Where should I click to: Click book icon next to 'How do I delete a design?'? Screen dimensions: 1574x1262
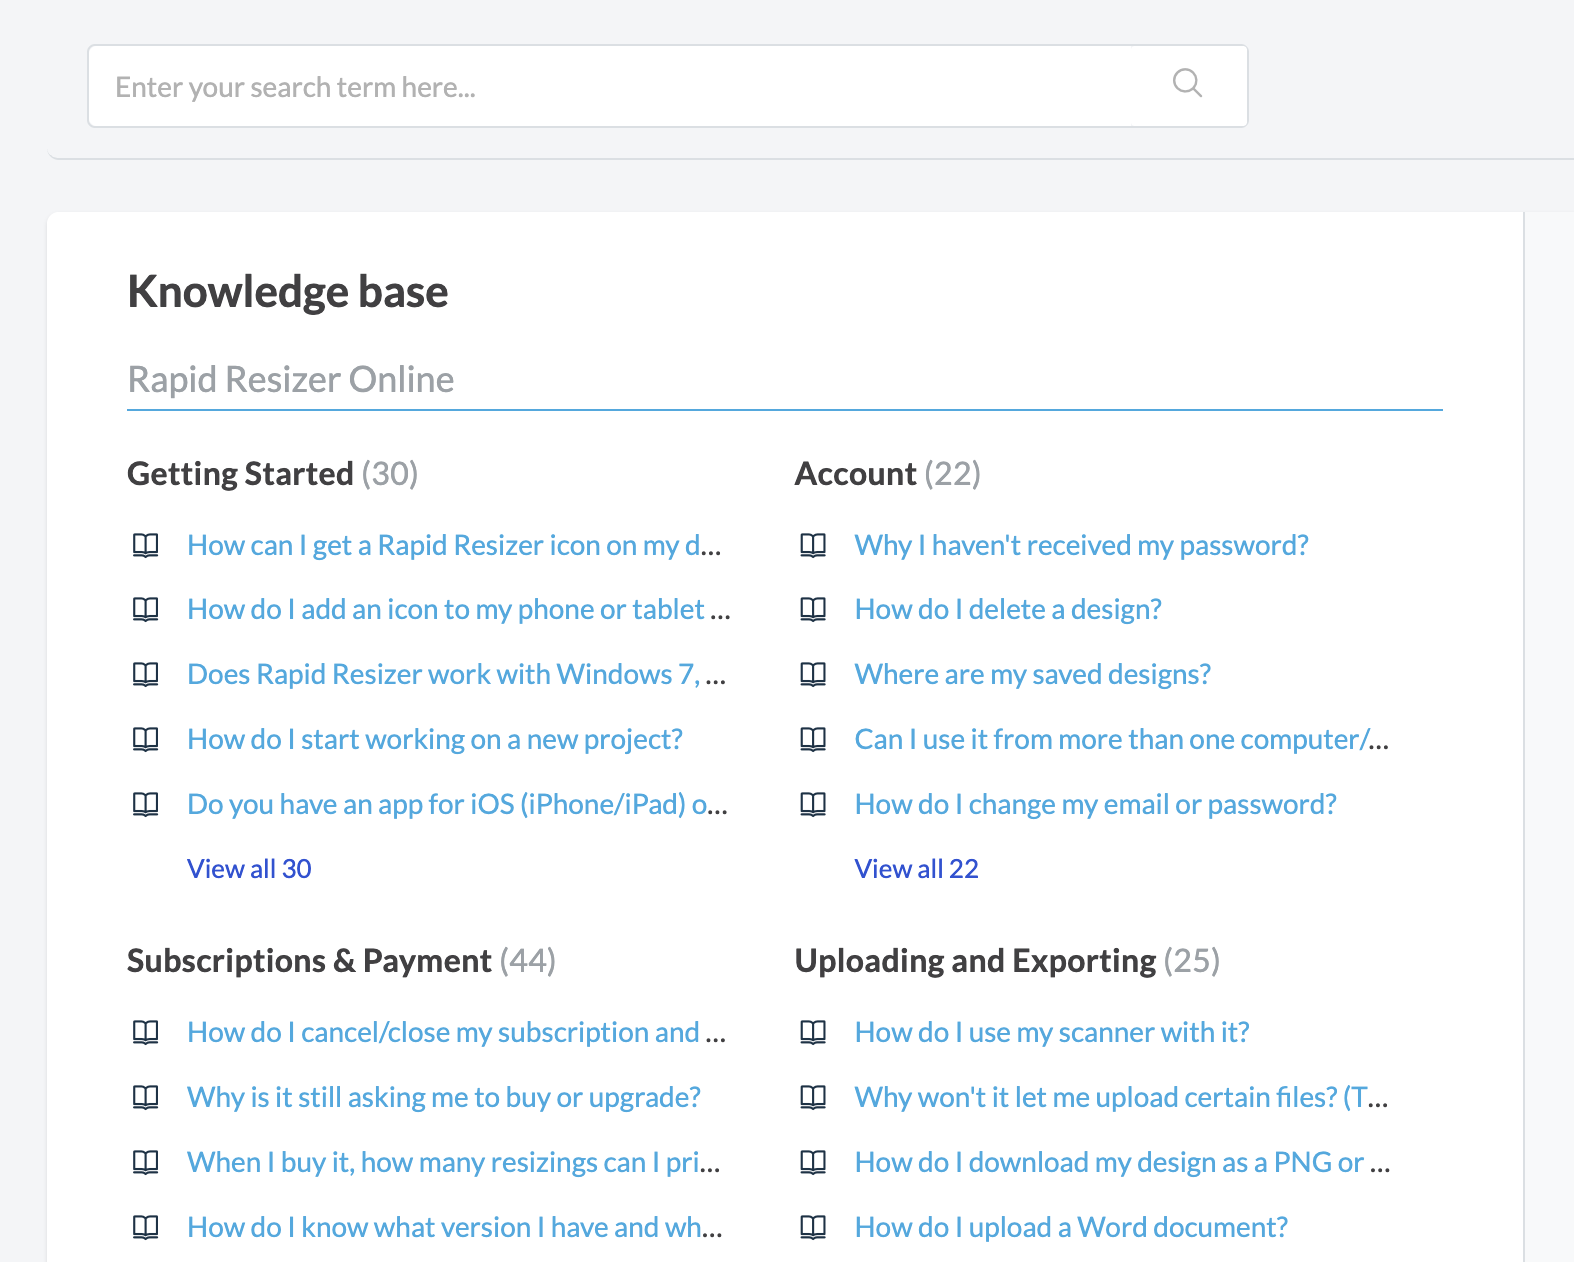(813, 609)
